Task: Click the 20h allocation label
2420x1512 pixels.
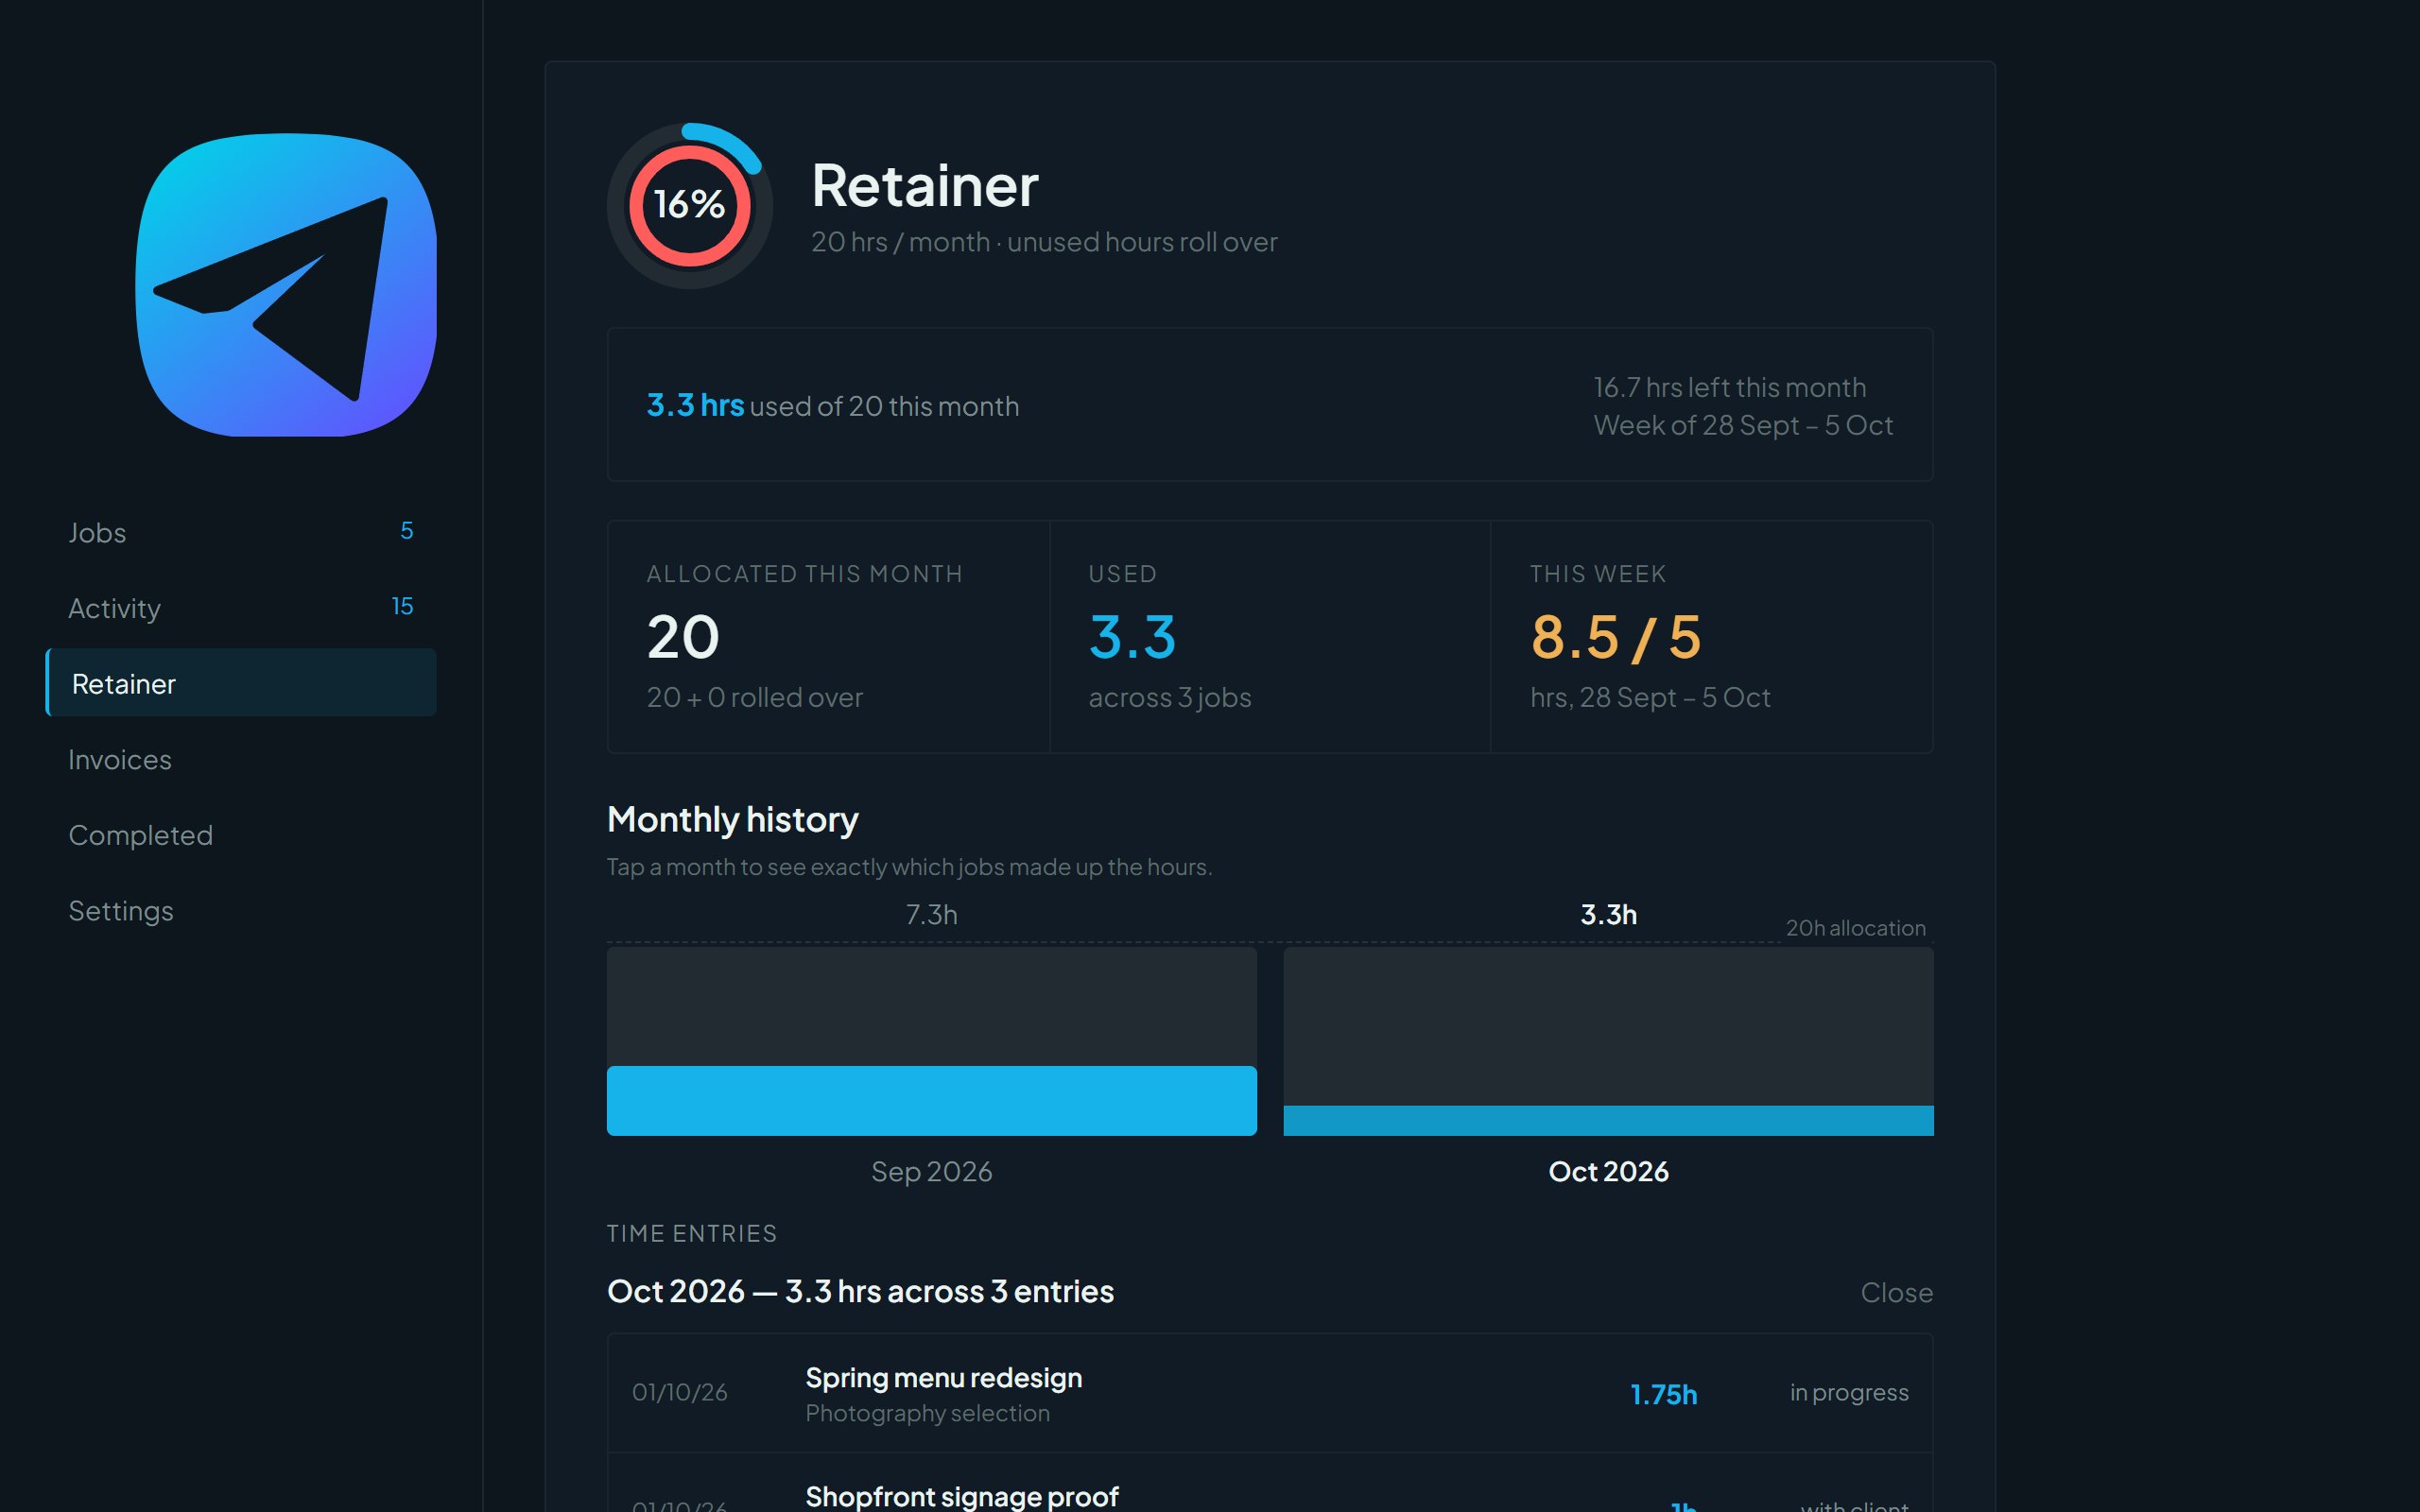Action: 1855,928
